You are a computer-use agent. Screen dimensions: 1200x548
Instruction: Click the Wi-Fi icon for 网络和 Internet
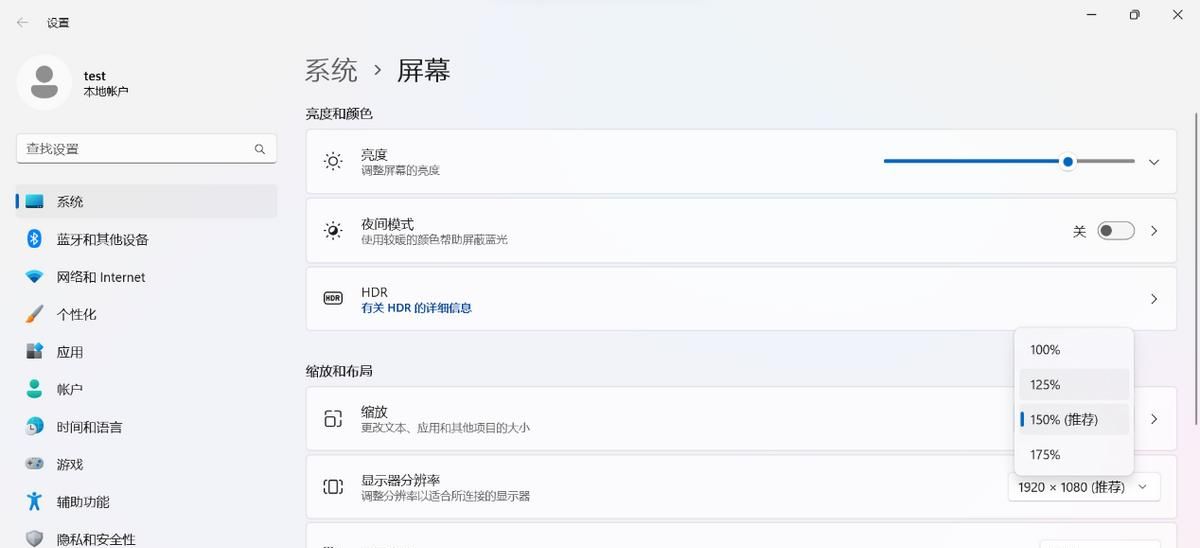(35, 277)
